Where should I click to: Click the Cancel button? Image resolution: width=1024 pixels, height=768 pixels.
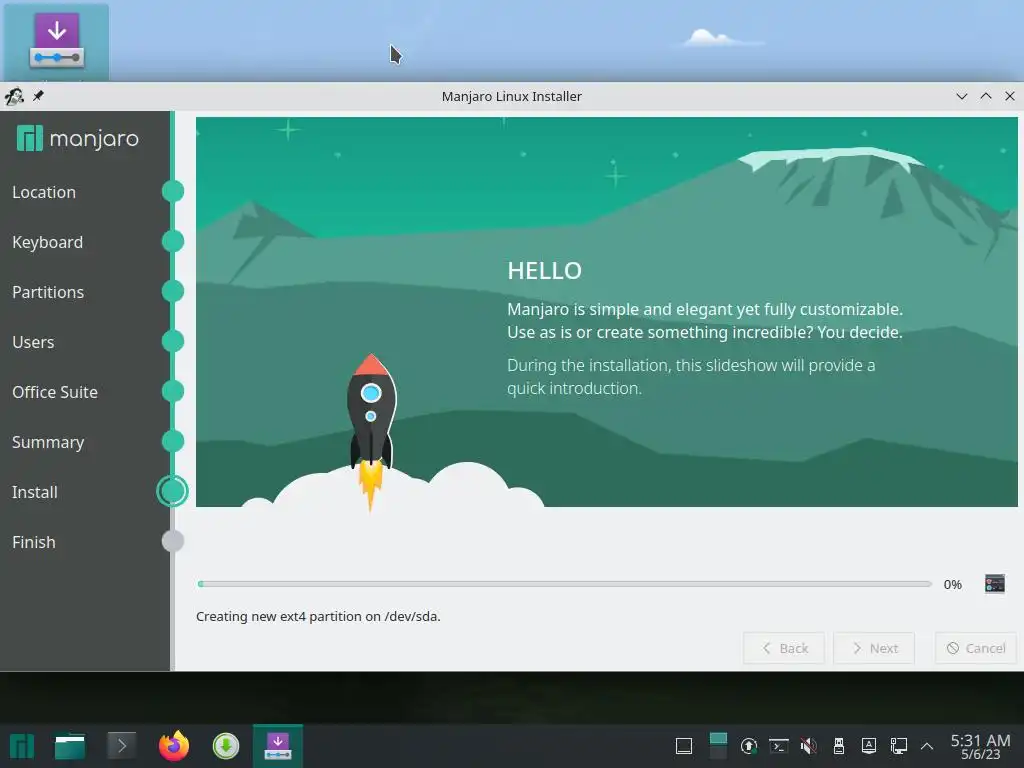point(976,648)
